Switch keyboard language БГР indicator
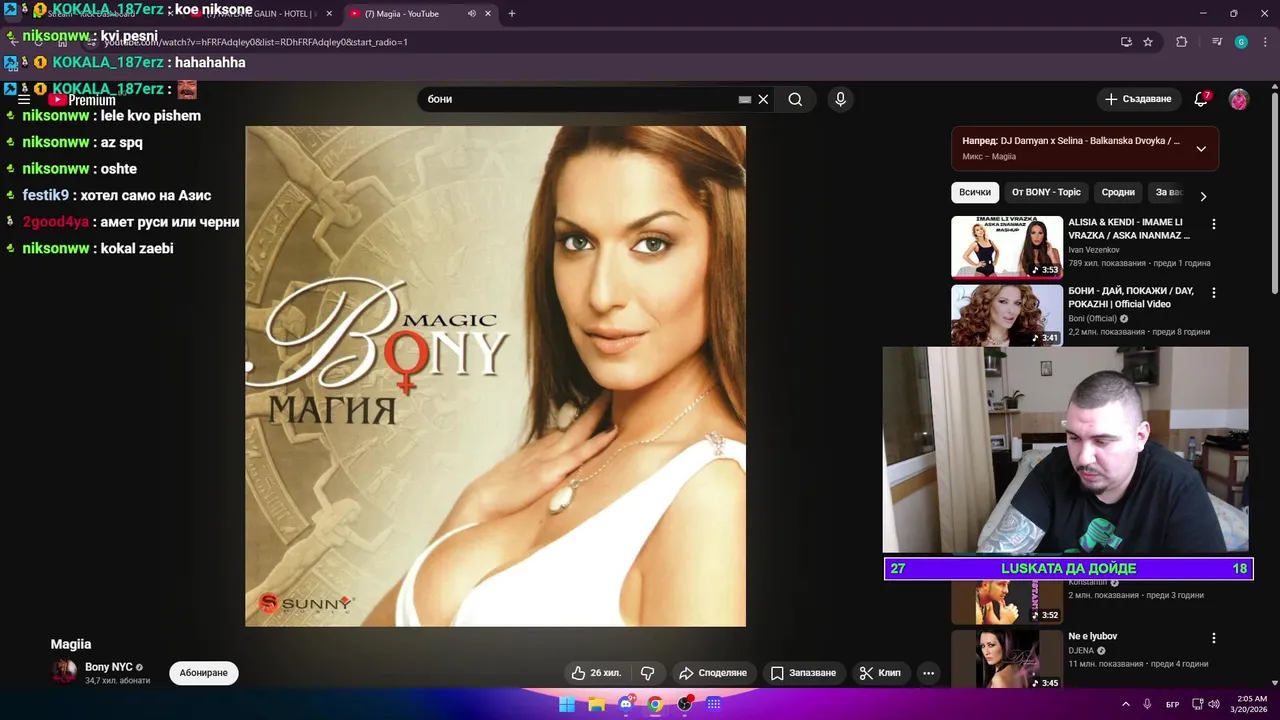 [x=1172, y=704]
